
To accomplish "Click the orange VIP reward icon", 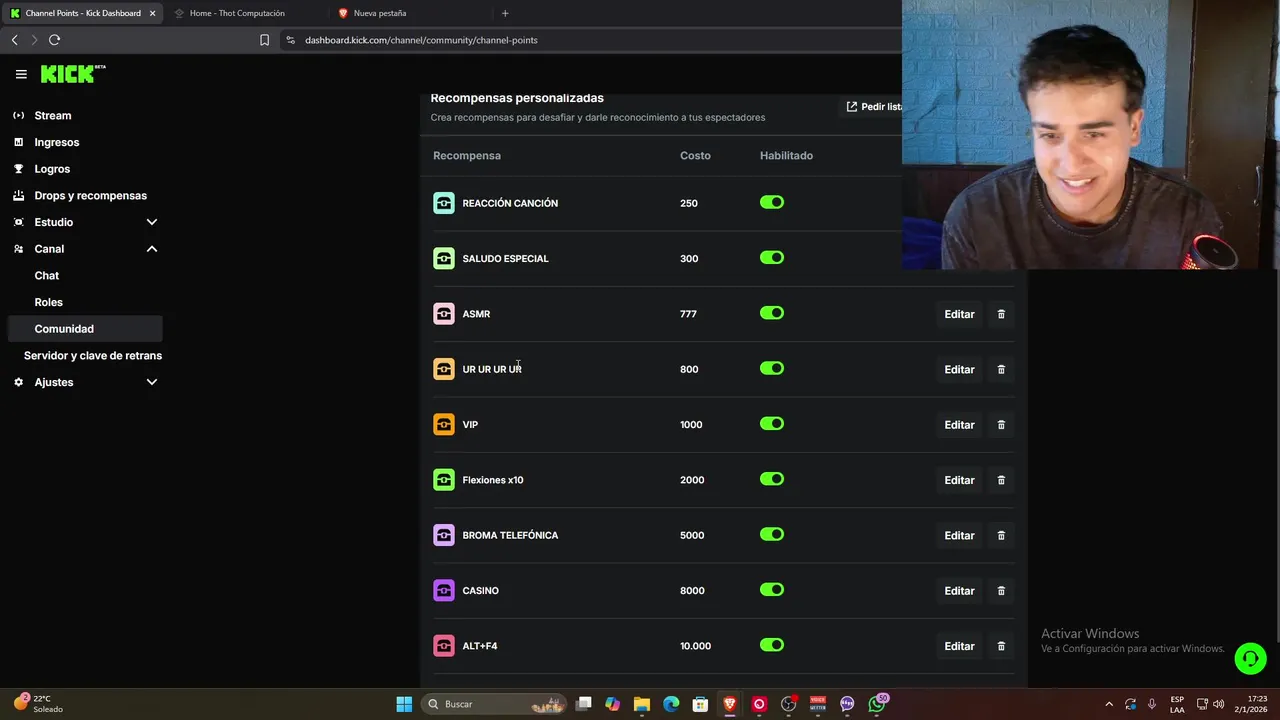I will [x=444, y=425].
